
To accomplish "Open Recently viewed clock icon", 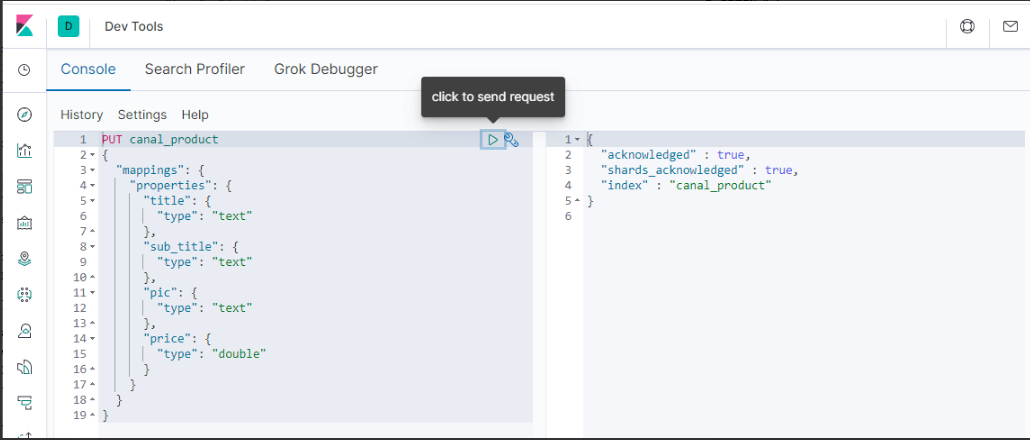I will (x=24, y=70).
